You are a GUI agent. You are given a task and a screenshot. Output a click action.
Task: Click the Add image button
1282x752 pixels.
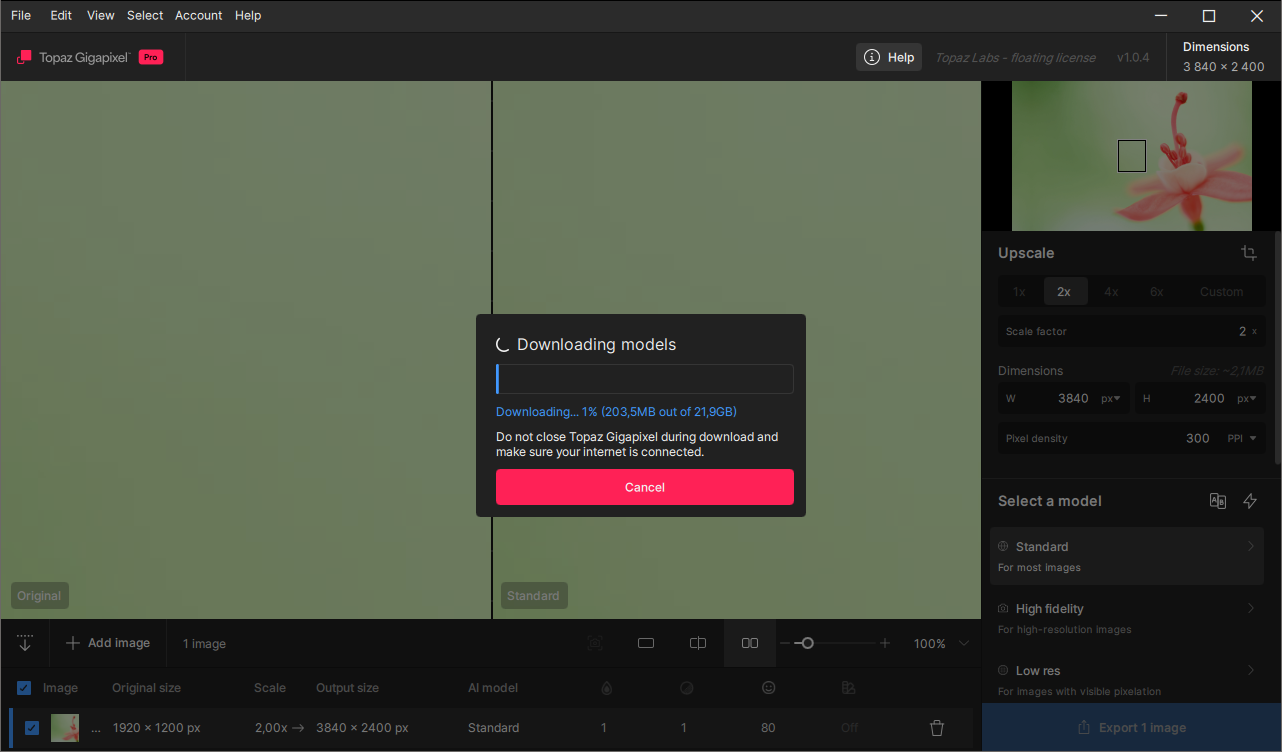point(108,643)
